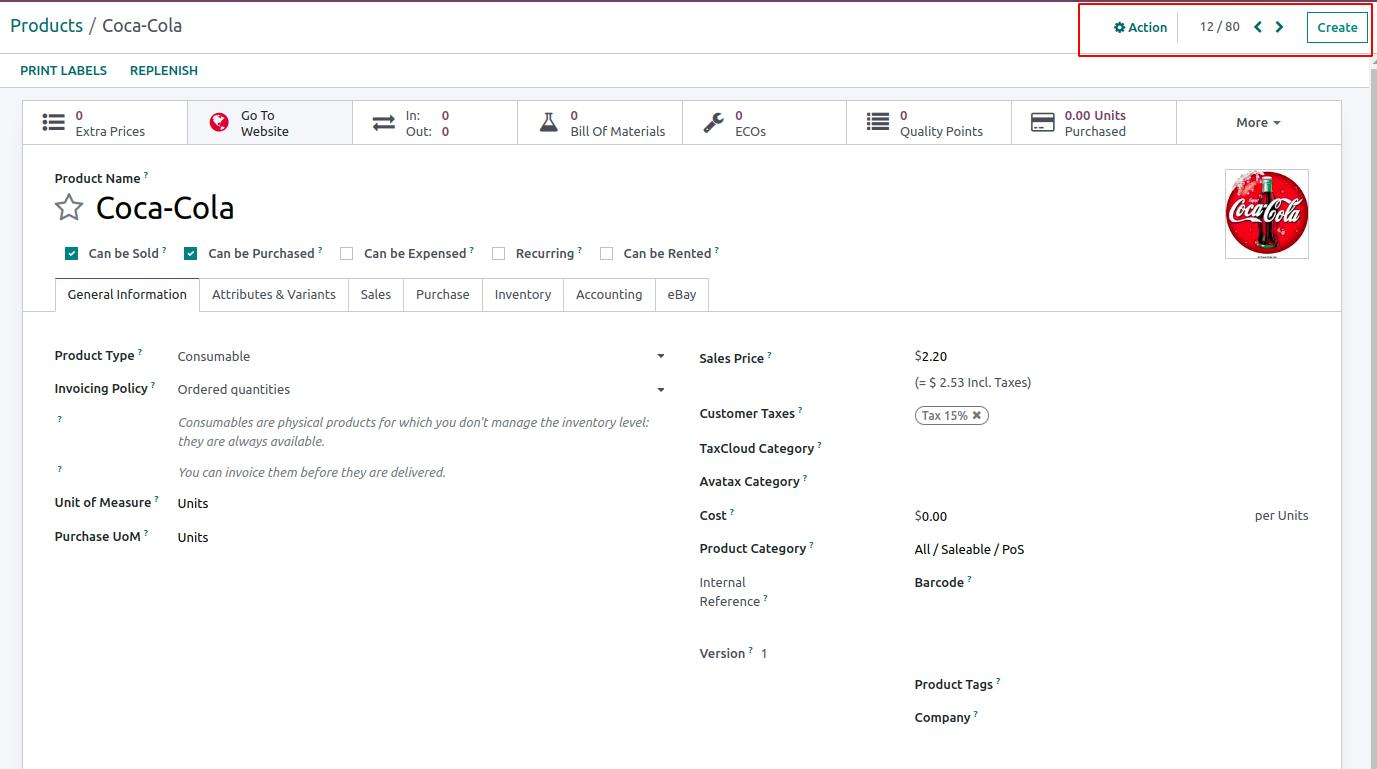Uncheck Can be Sold checkbox
The height and width of the screenshot is (769, 1377).
point(71,254)
